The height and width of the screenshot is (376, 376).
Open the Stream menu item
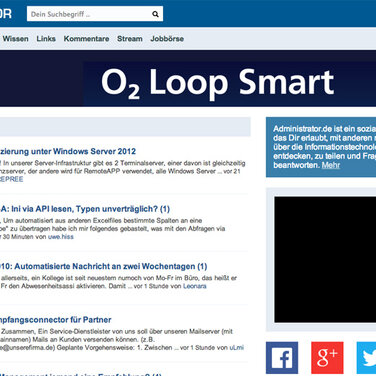pos(130,39)
